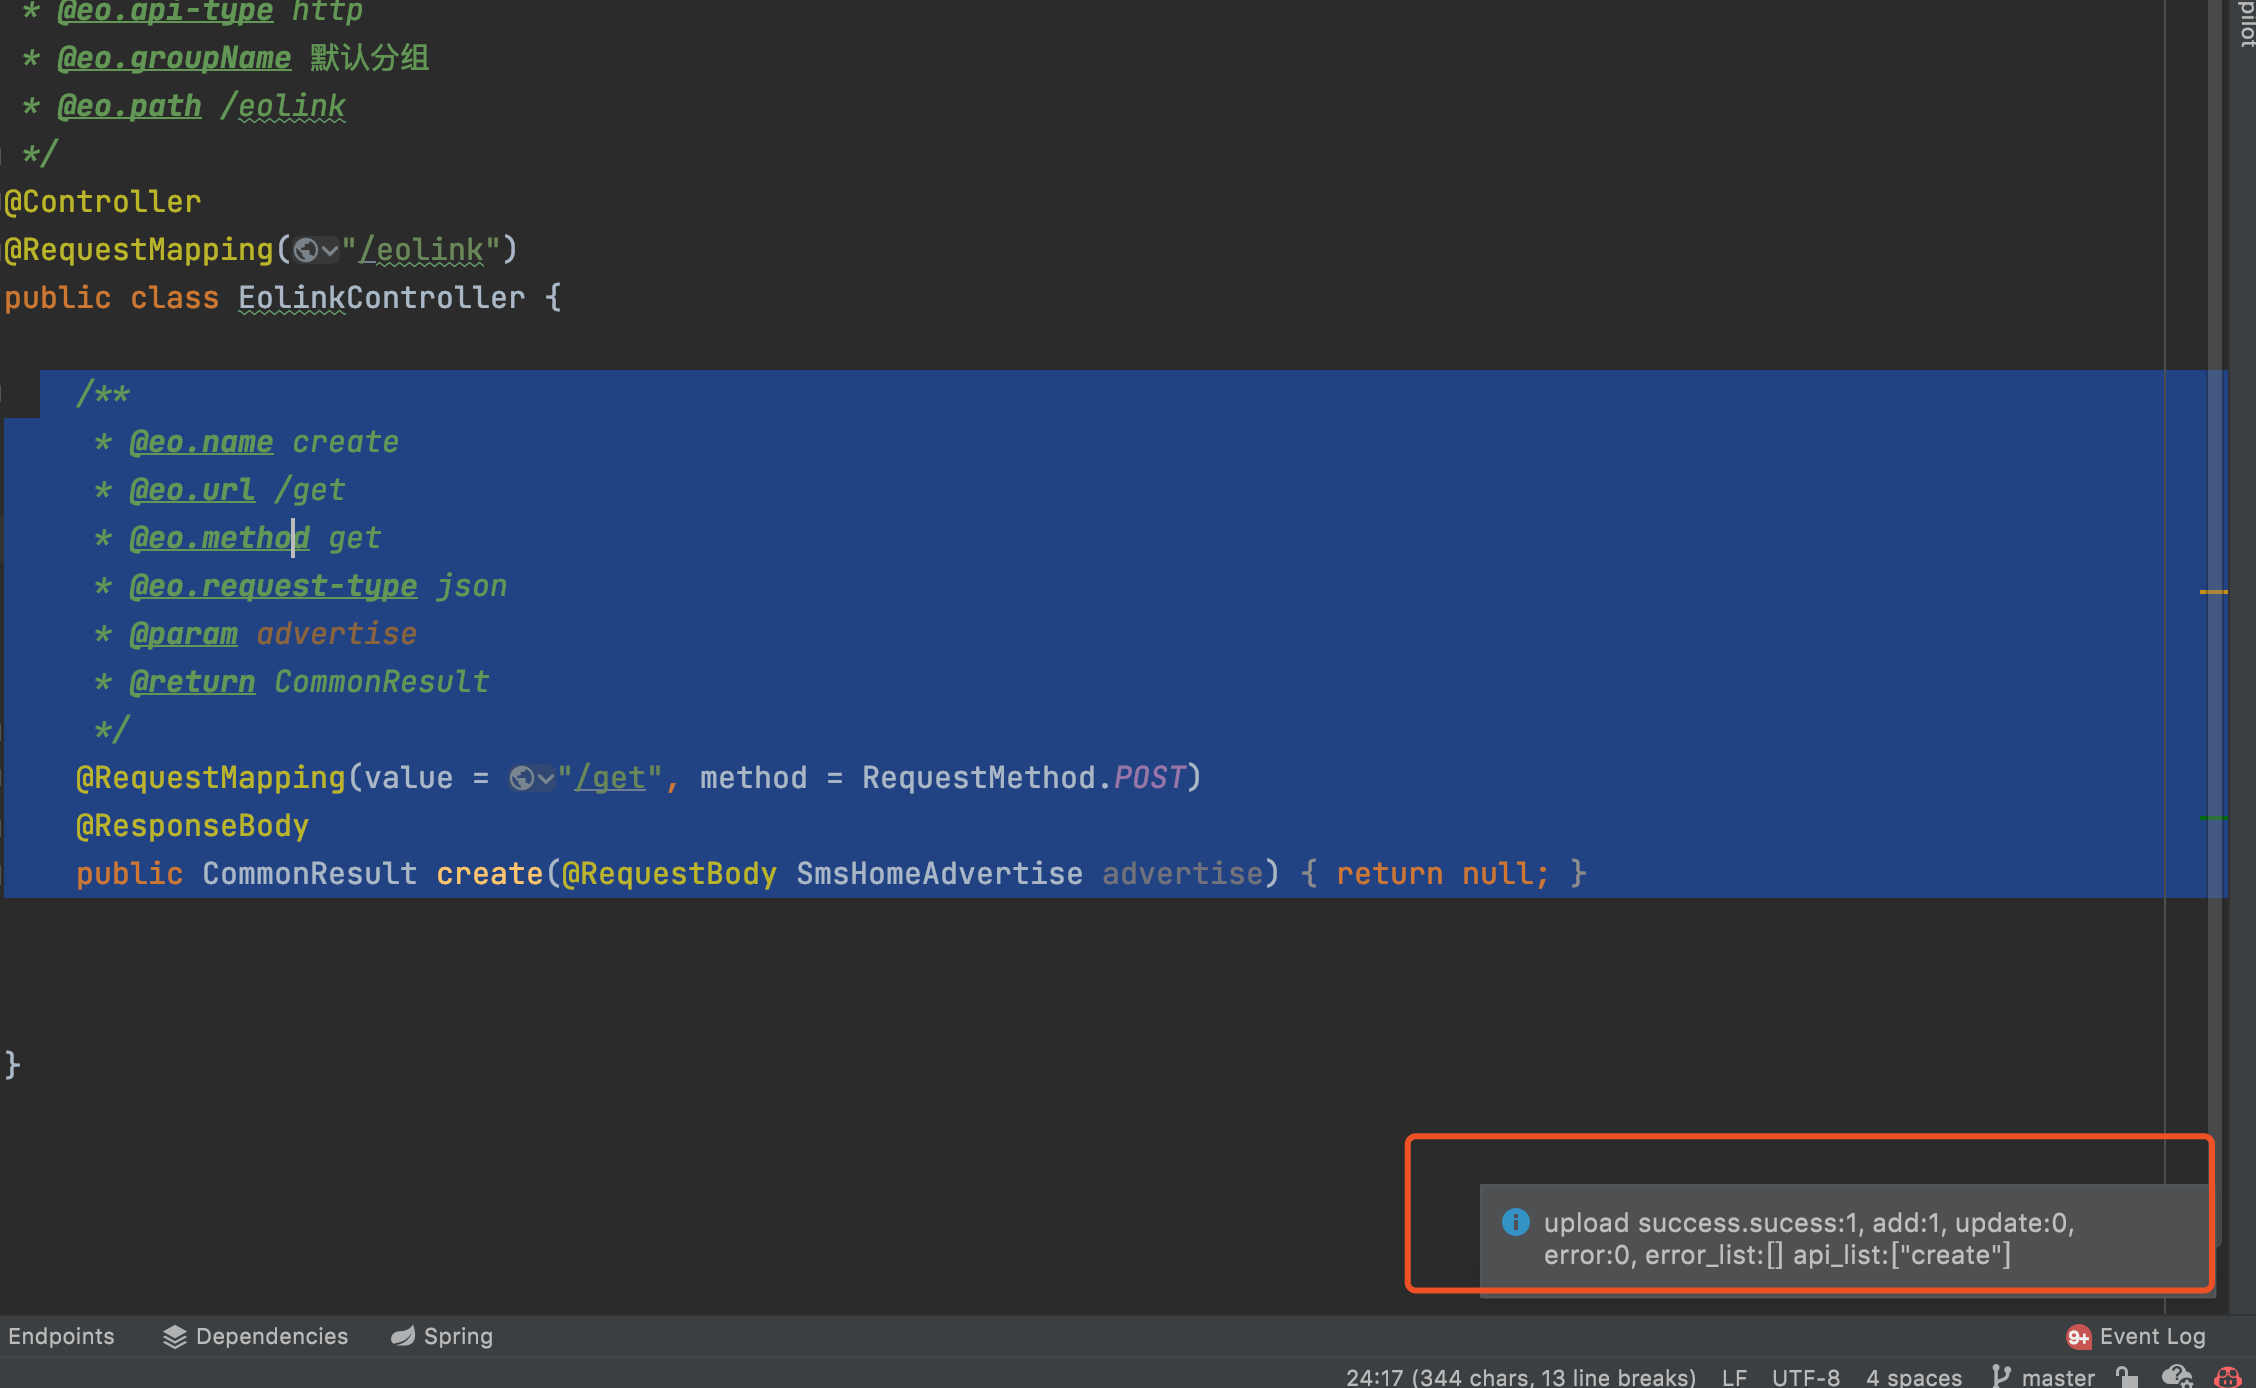Click the Git branch icon beside master

point(2000,1376)
